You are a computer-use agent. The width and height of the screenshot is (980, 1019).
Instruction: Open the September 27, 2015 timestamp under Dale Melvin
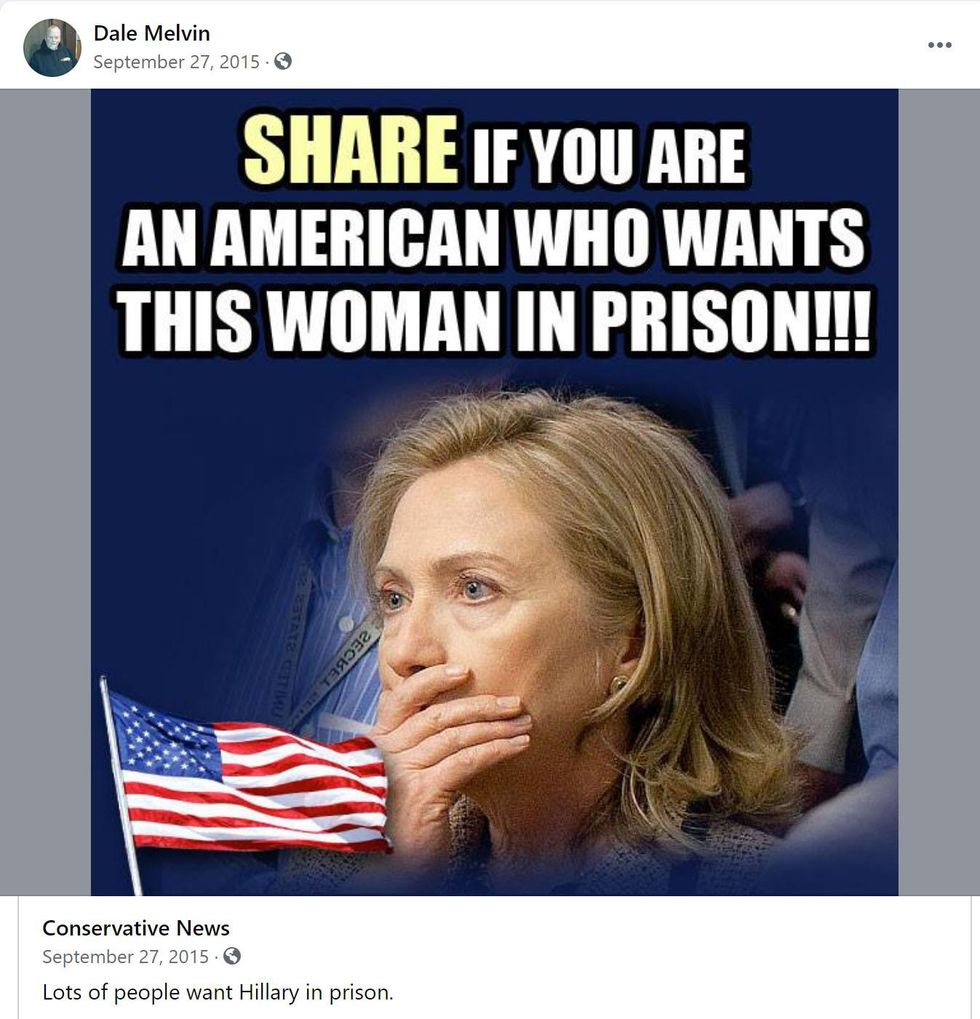coord(176,62)
